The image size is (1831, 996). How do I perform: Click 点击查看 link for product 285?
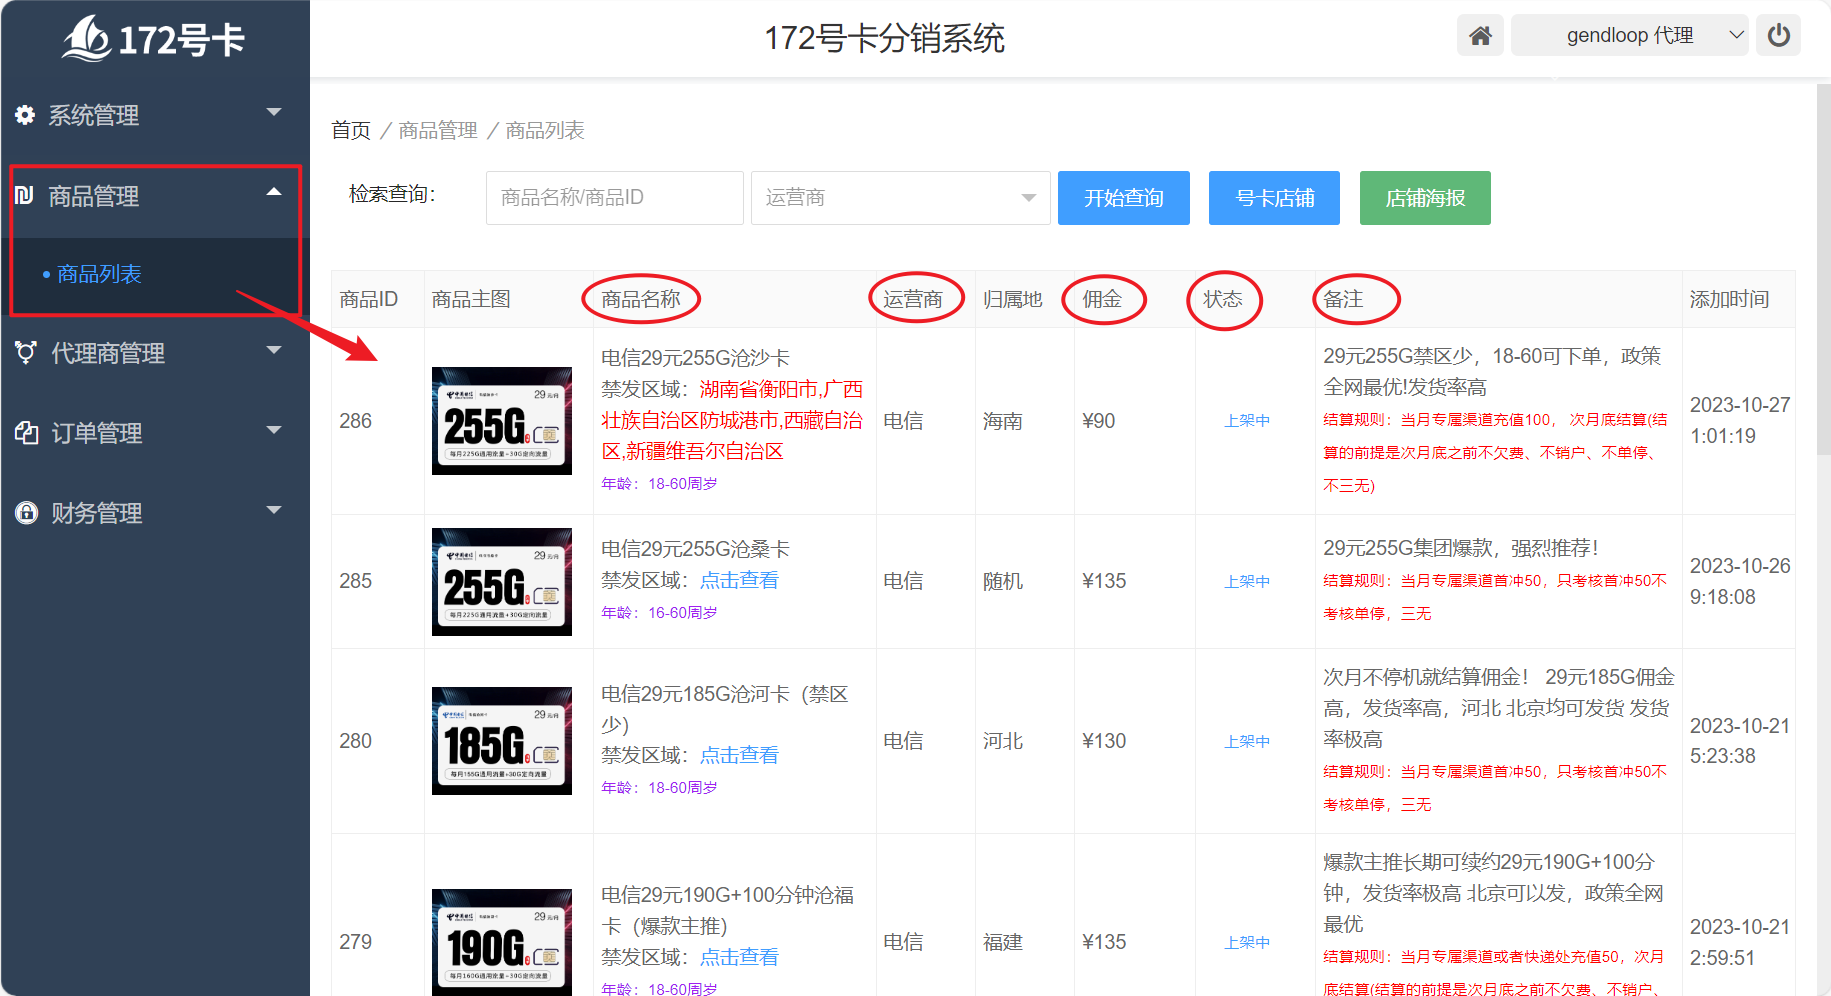[739, 580]
